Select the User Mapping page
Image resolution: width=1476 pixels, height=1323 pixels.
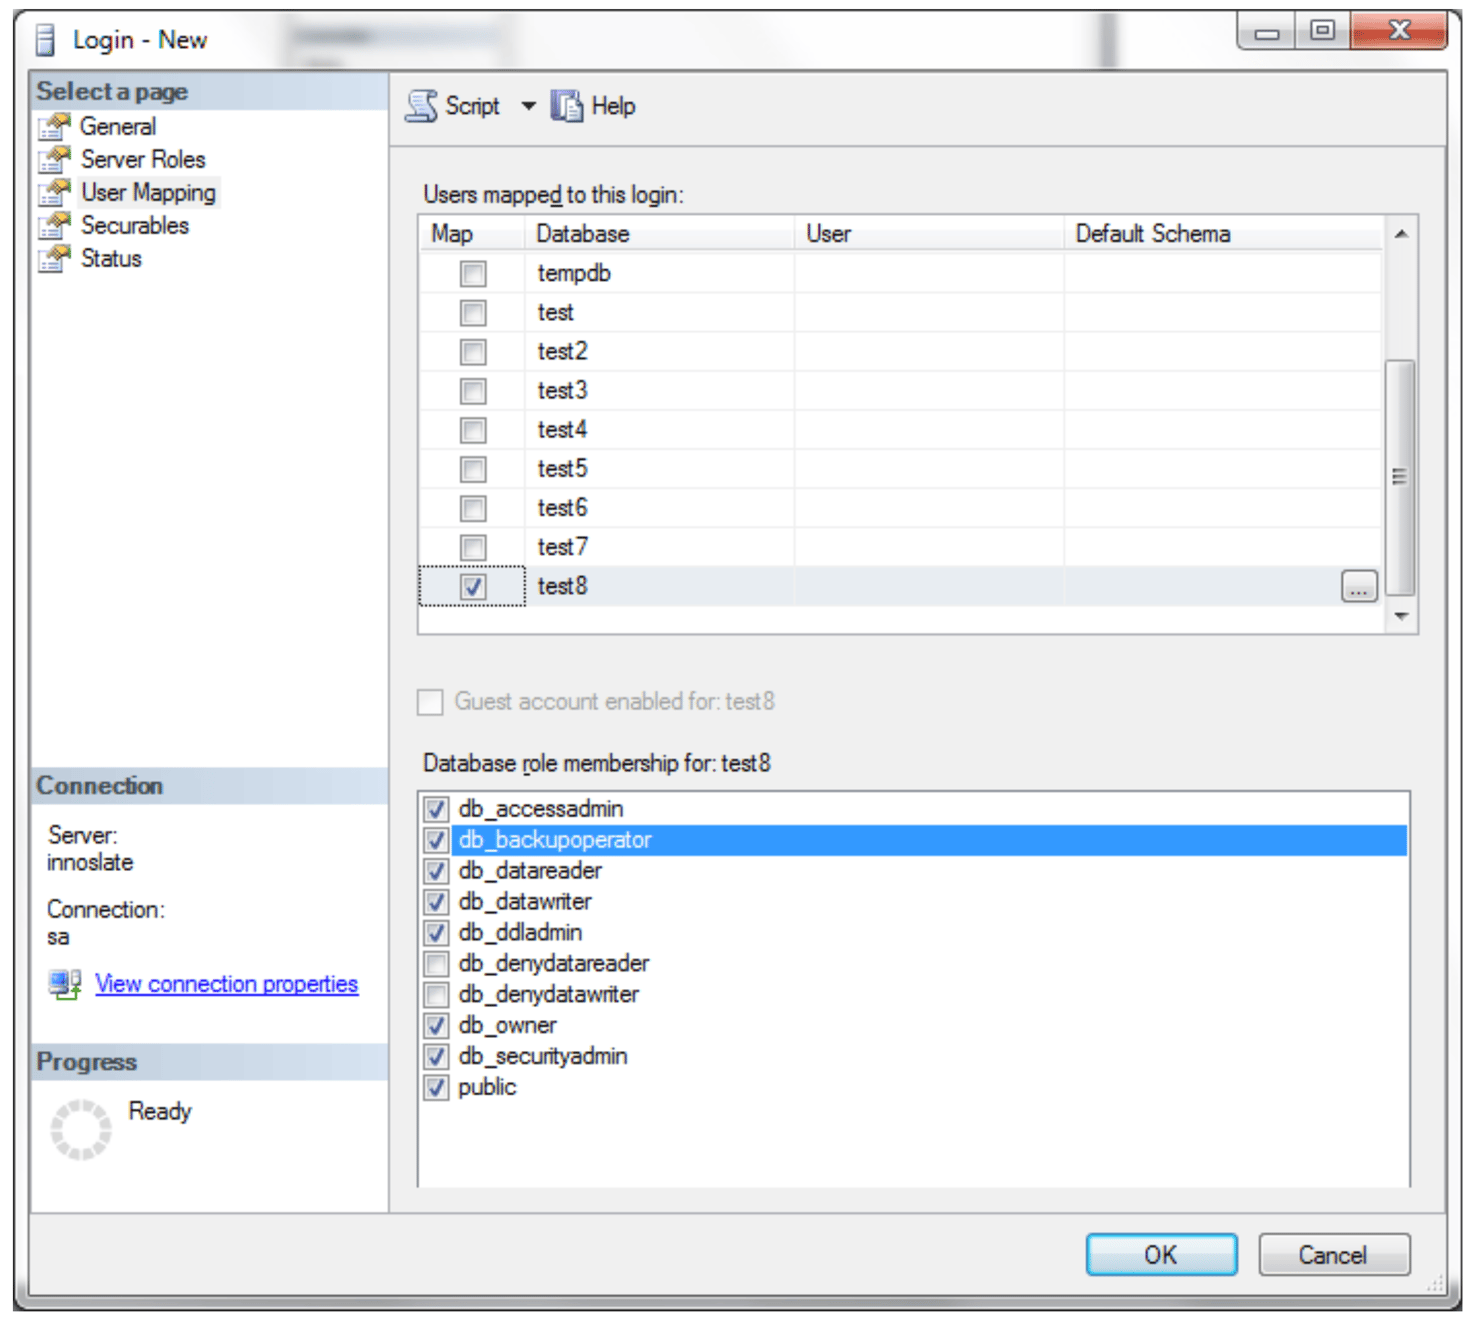click(146, 192)
